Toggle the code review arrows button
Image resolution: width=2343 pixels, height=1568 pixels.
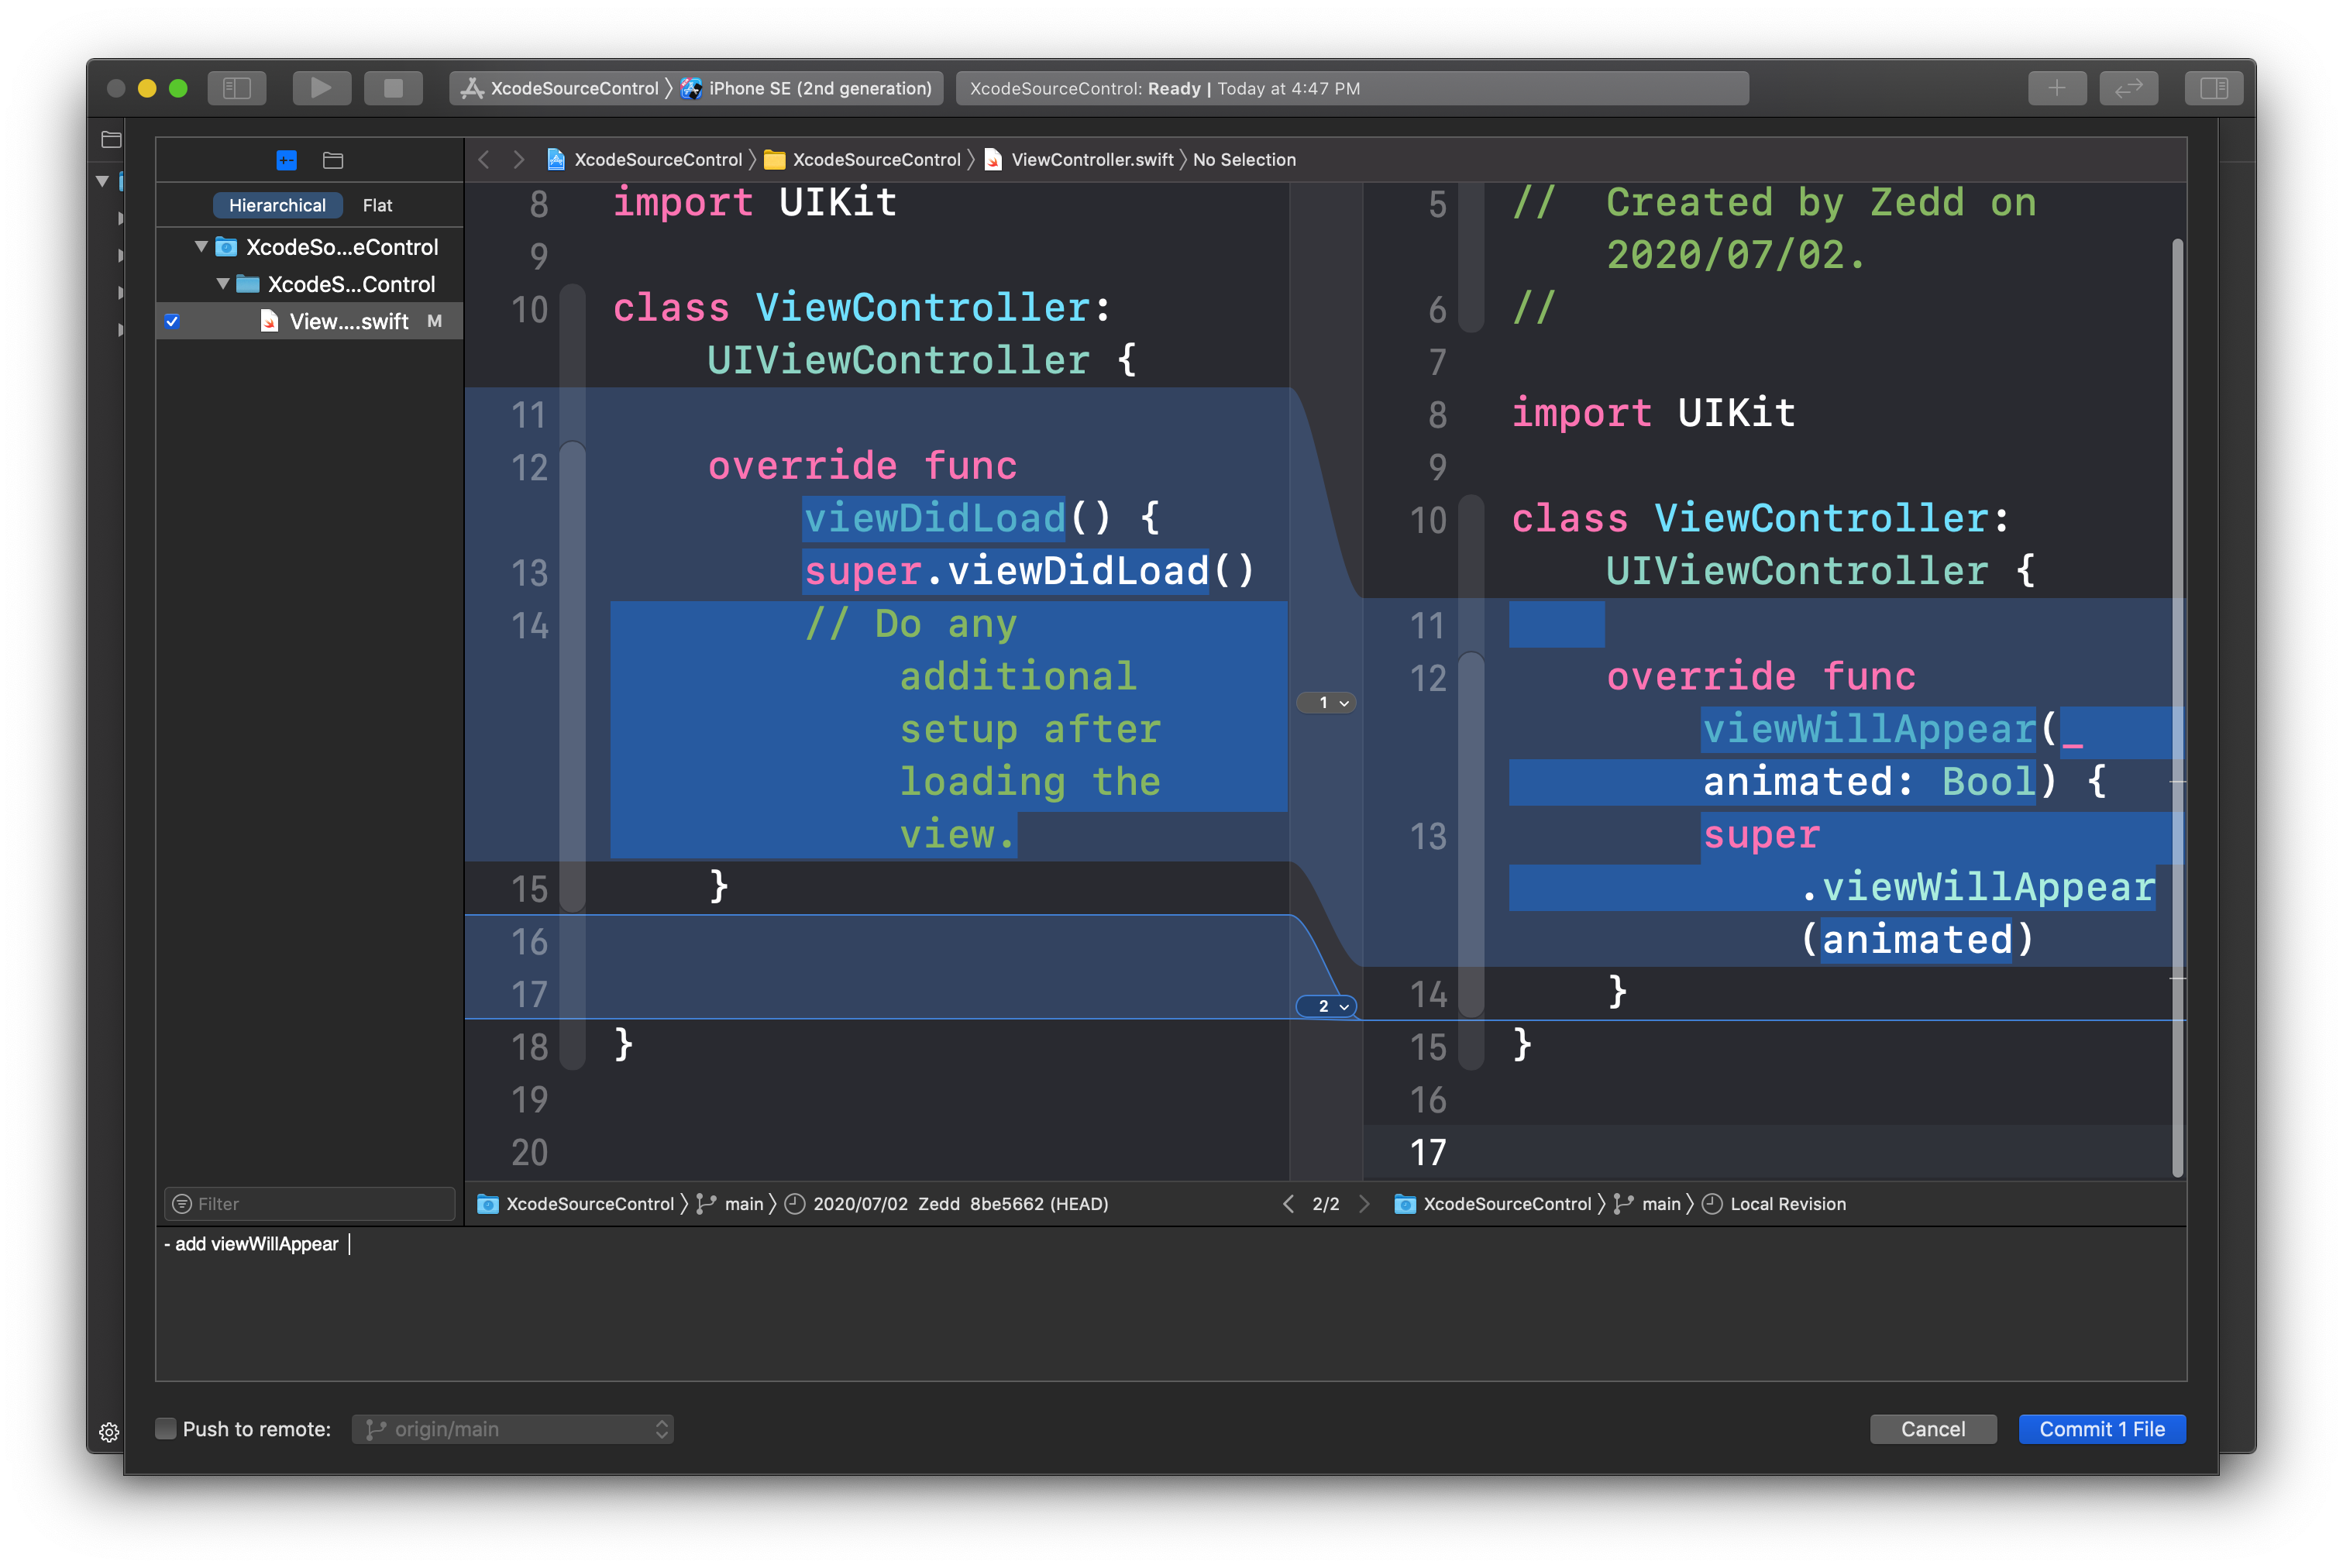2128,88
